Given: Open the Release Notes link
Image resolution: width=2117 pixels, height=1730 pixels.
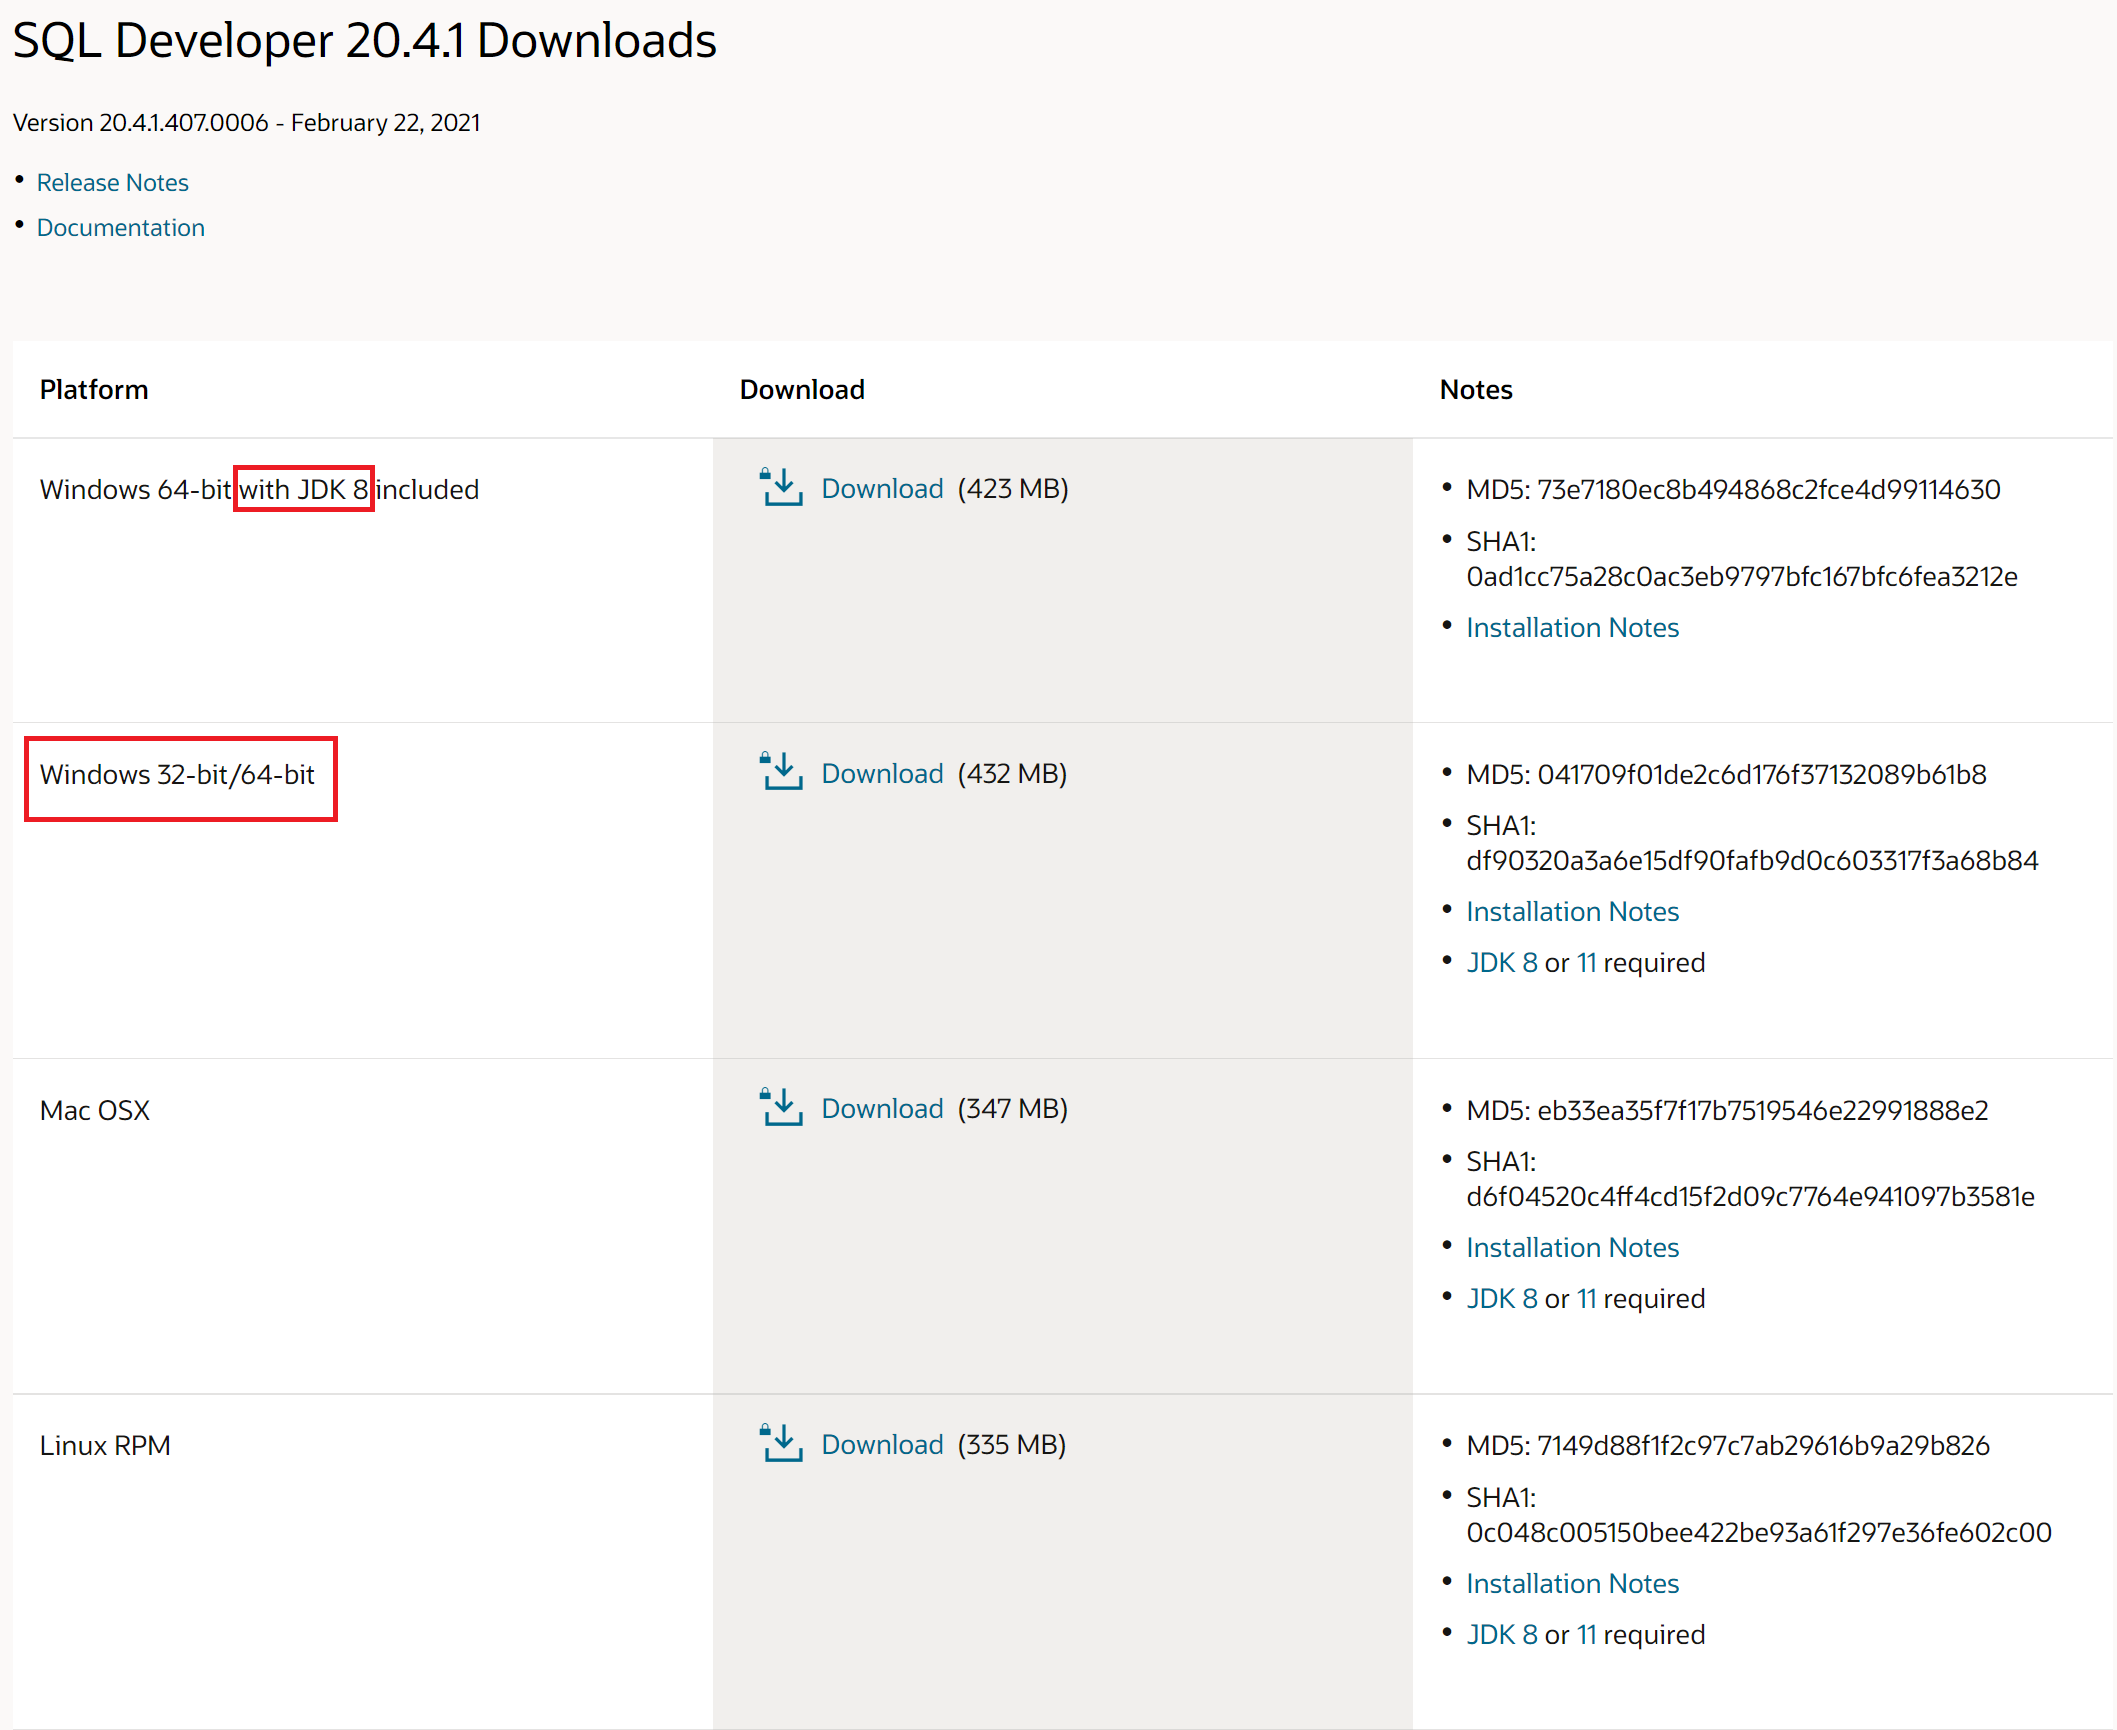Looking at the screenshot, I should (x=113, y=182).
